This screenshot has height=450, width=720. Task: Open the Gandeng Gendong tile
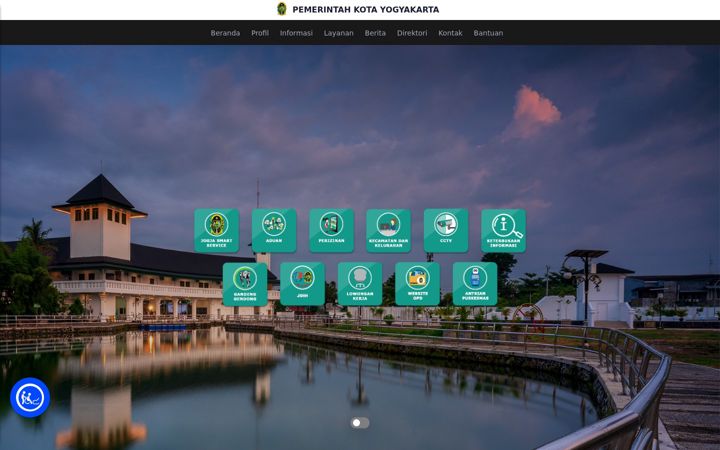245,284
